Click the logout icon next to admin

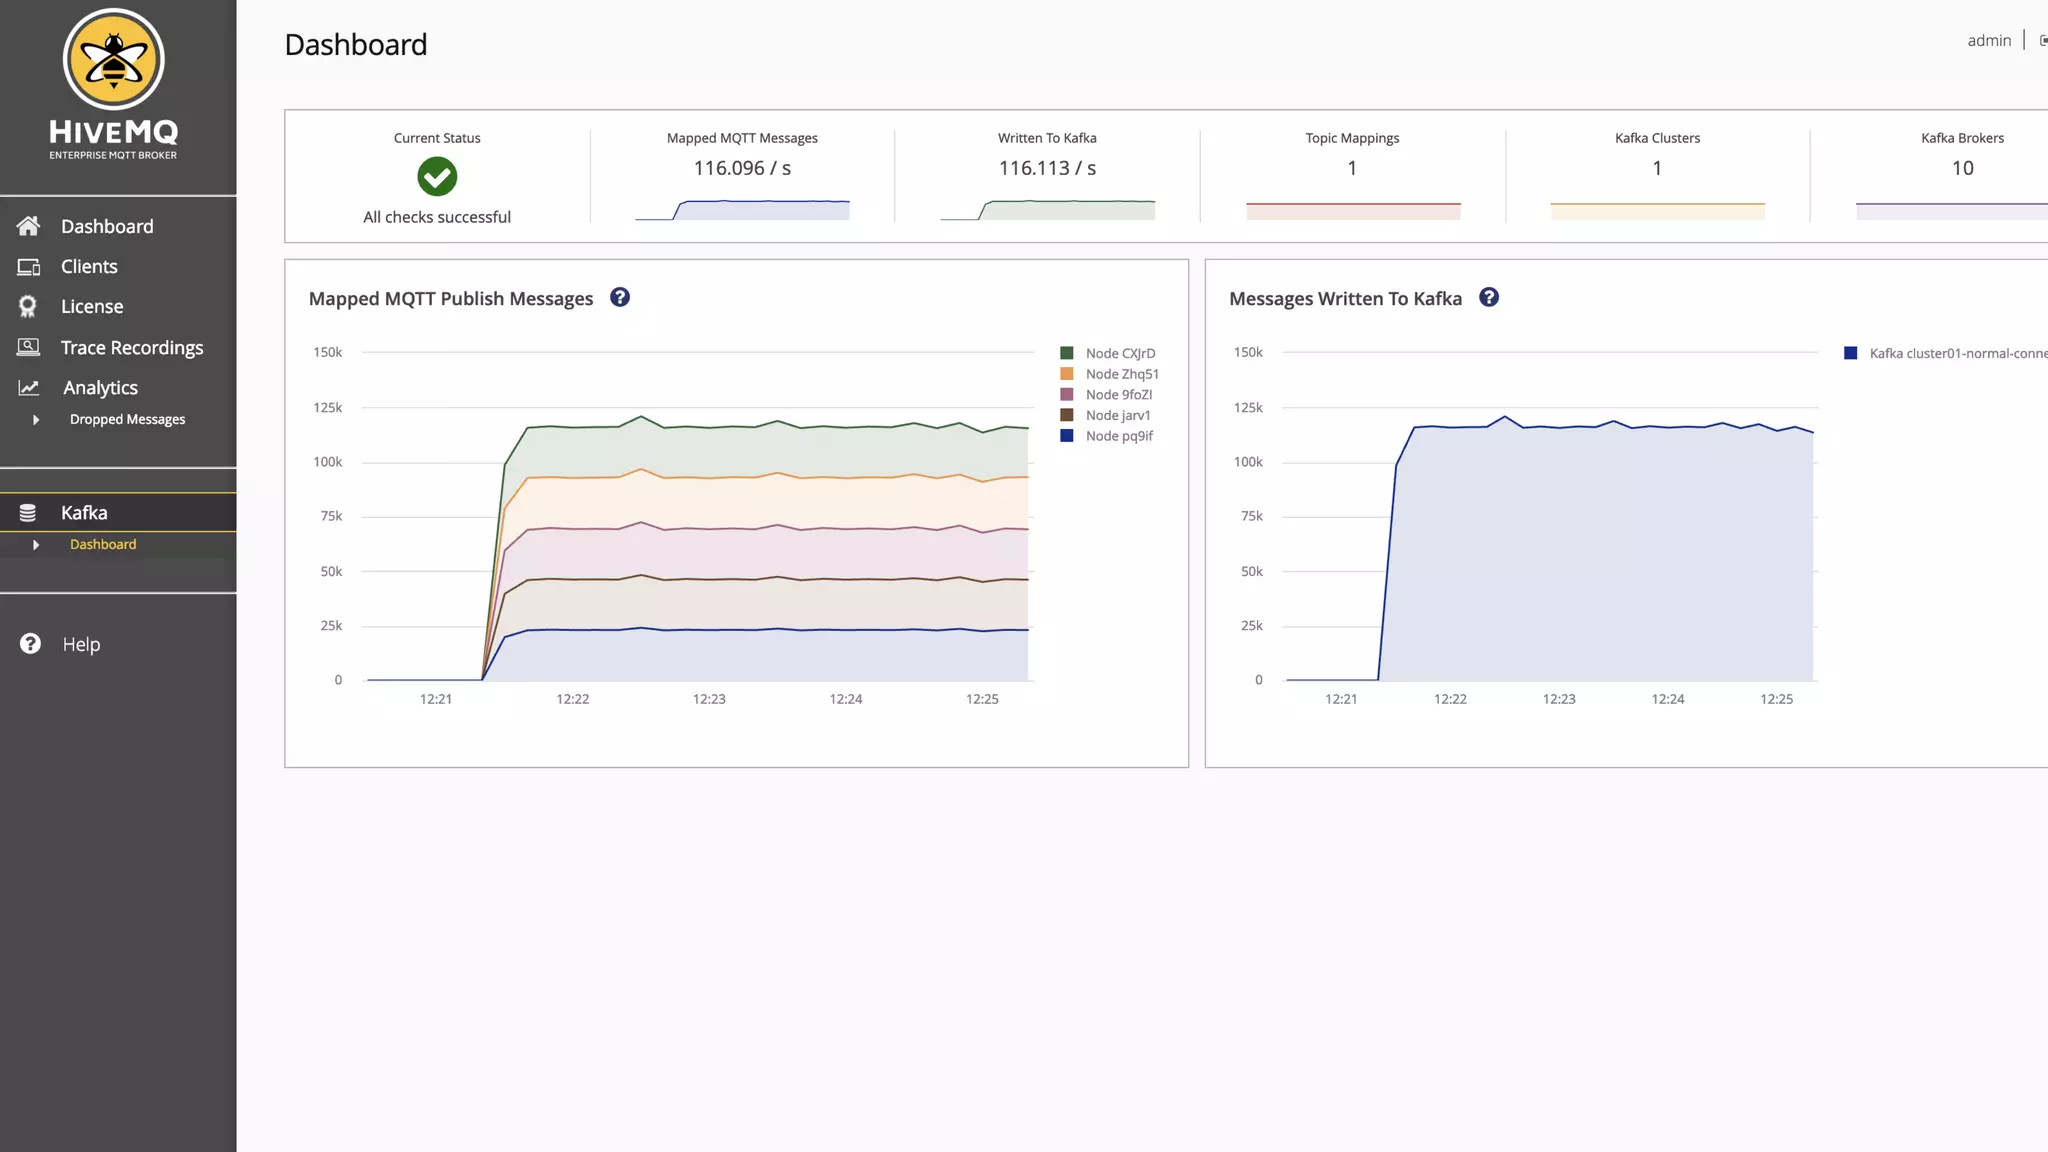tap(2042, 41)
